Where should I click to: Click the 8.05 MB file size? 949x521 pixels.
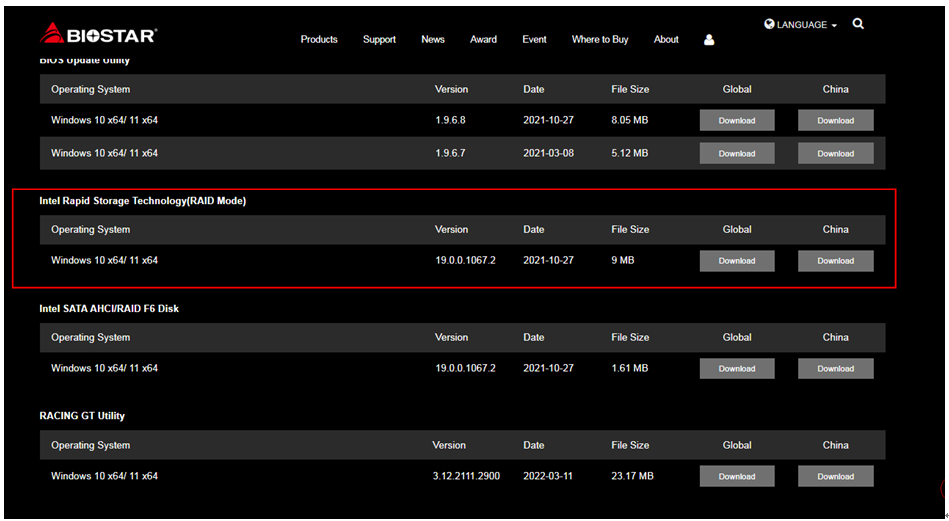(629, 120)
